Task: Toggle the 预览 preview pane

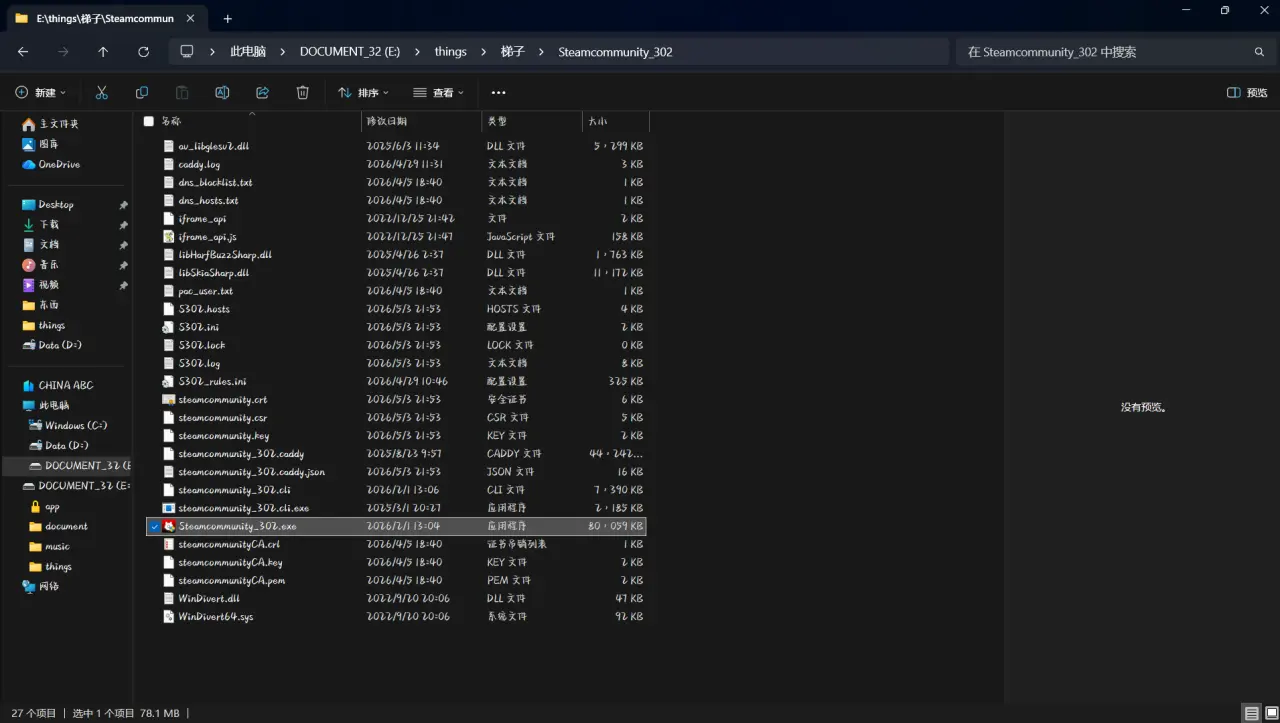Action: click(x=1247, y=92)
